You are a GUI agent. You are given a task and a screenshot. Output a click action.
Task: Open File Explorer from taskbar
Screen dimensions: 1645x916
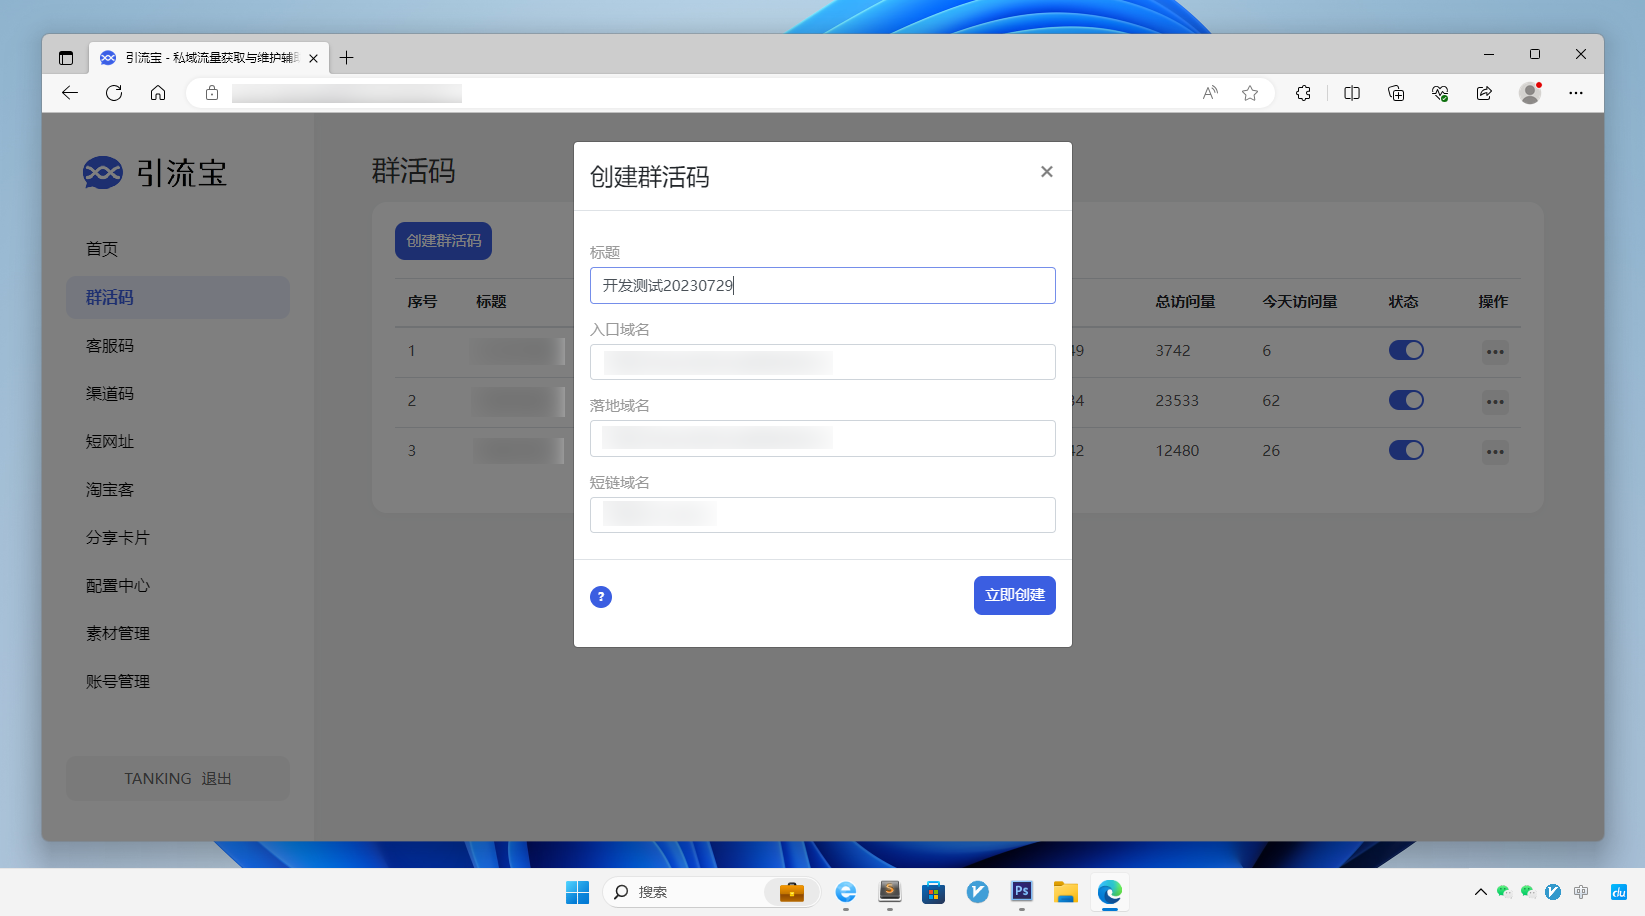click(1065, 892)
